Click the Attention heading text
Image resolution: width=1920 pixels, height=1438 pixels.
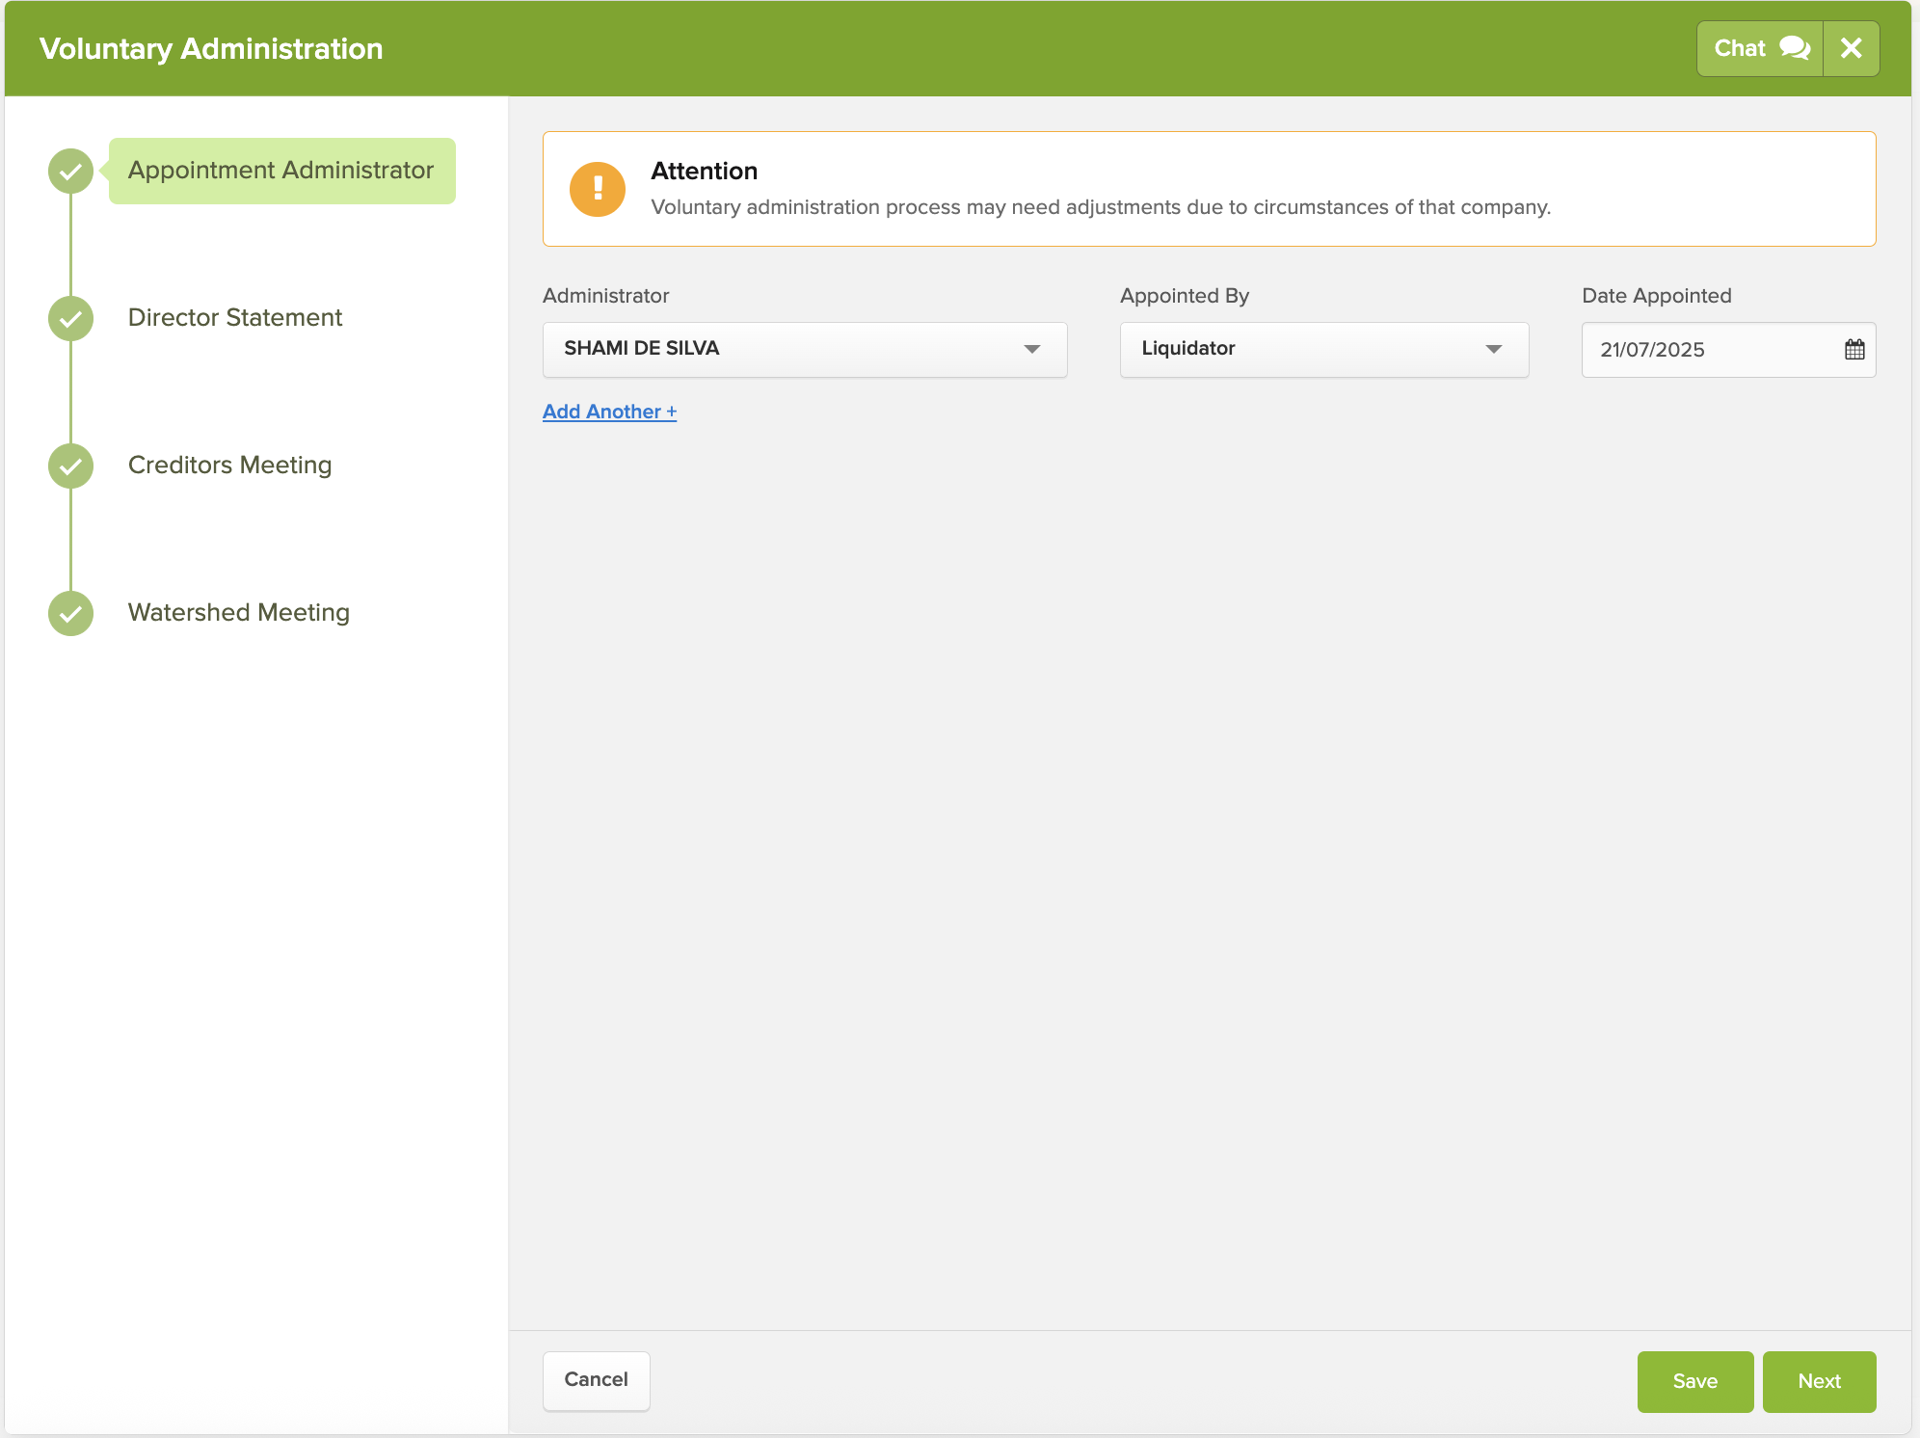[704, 171]
